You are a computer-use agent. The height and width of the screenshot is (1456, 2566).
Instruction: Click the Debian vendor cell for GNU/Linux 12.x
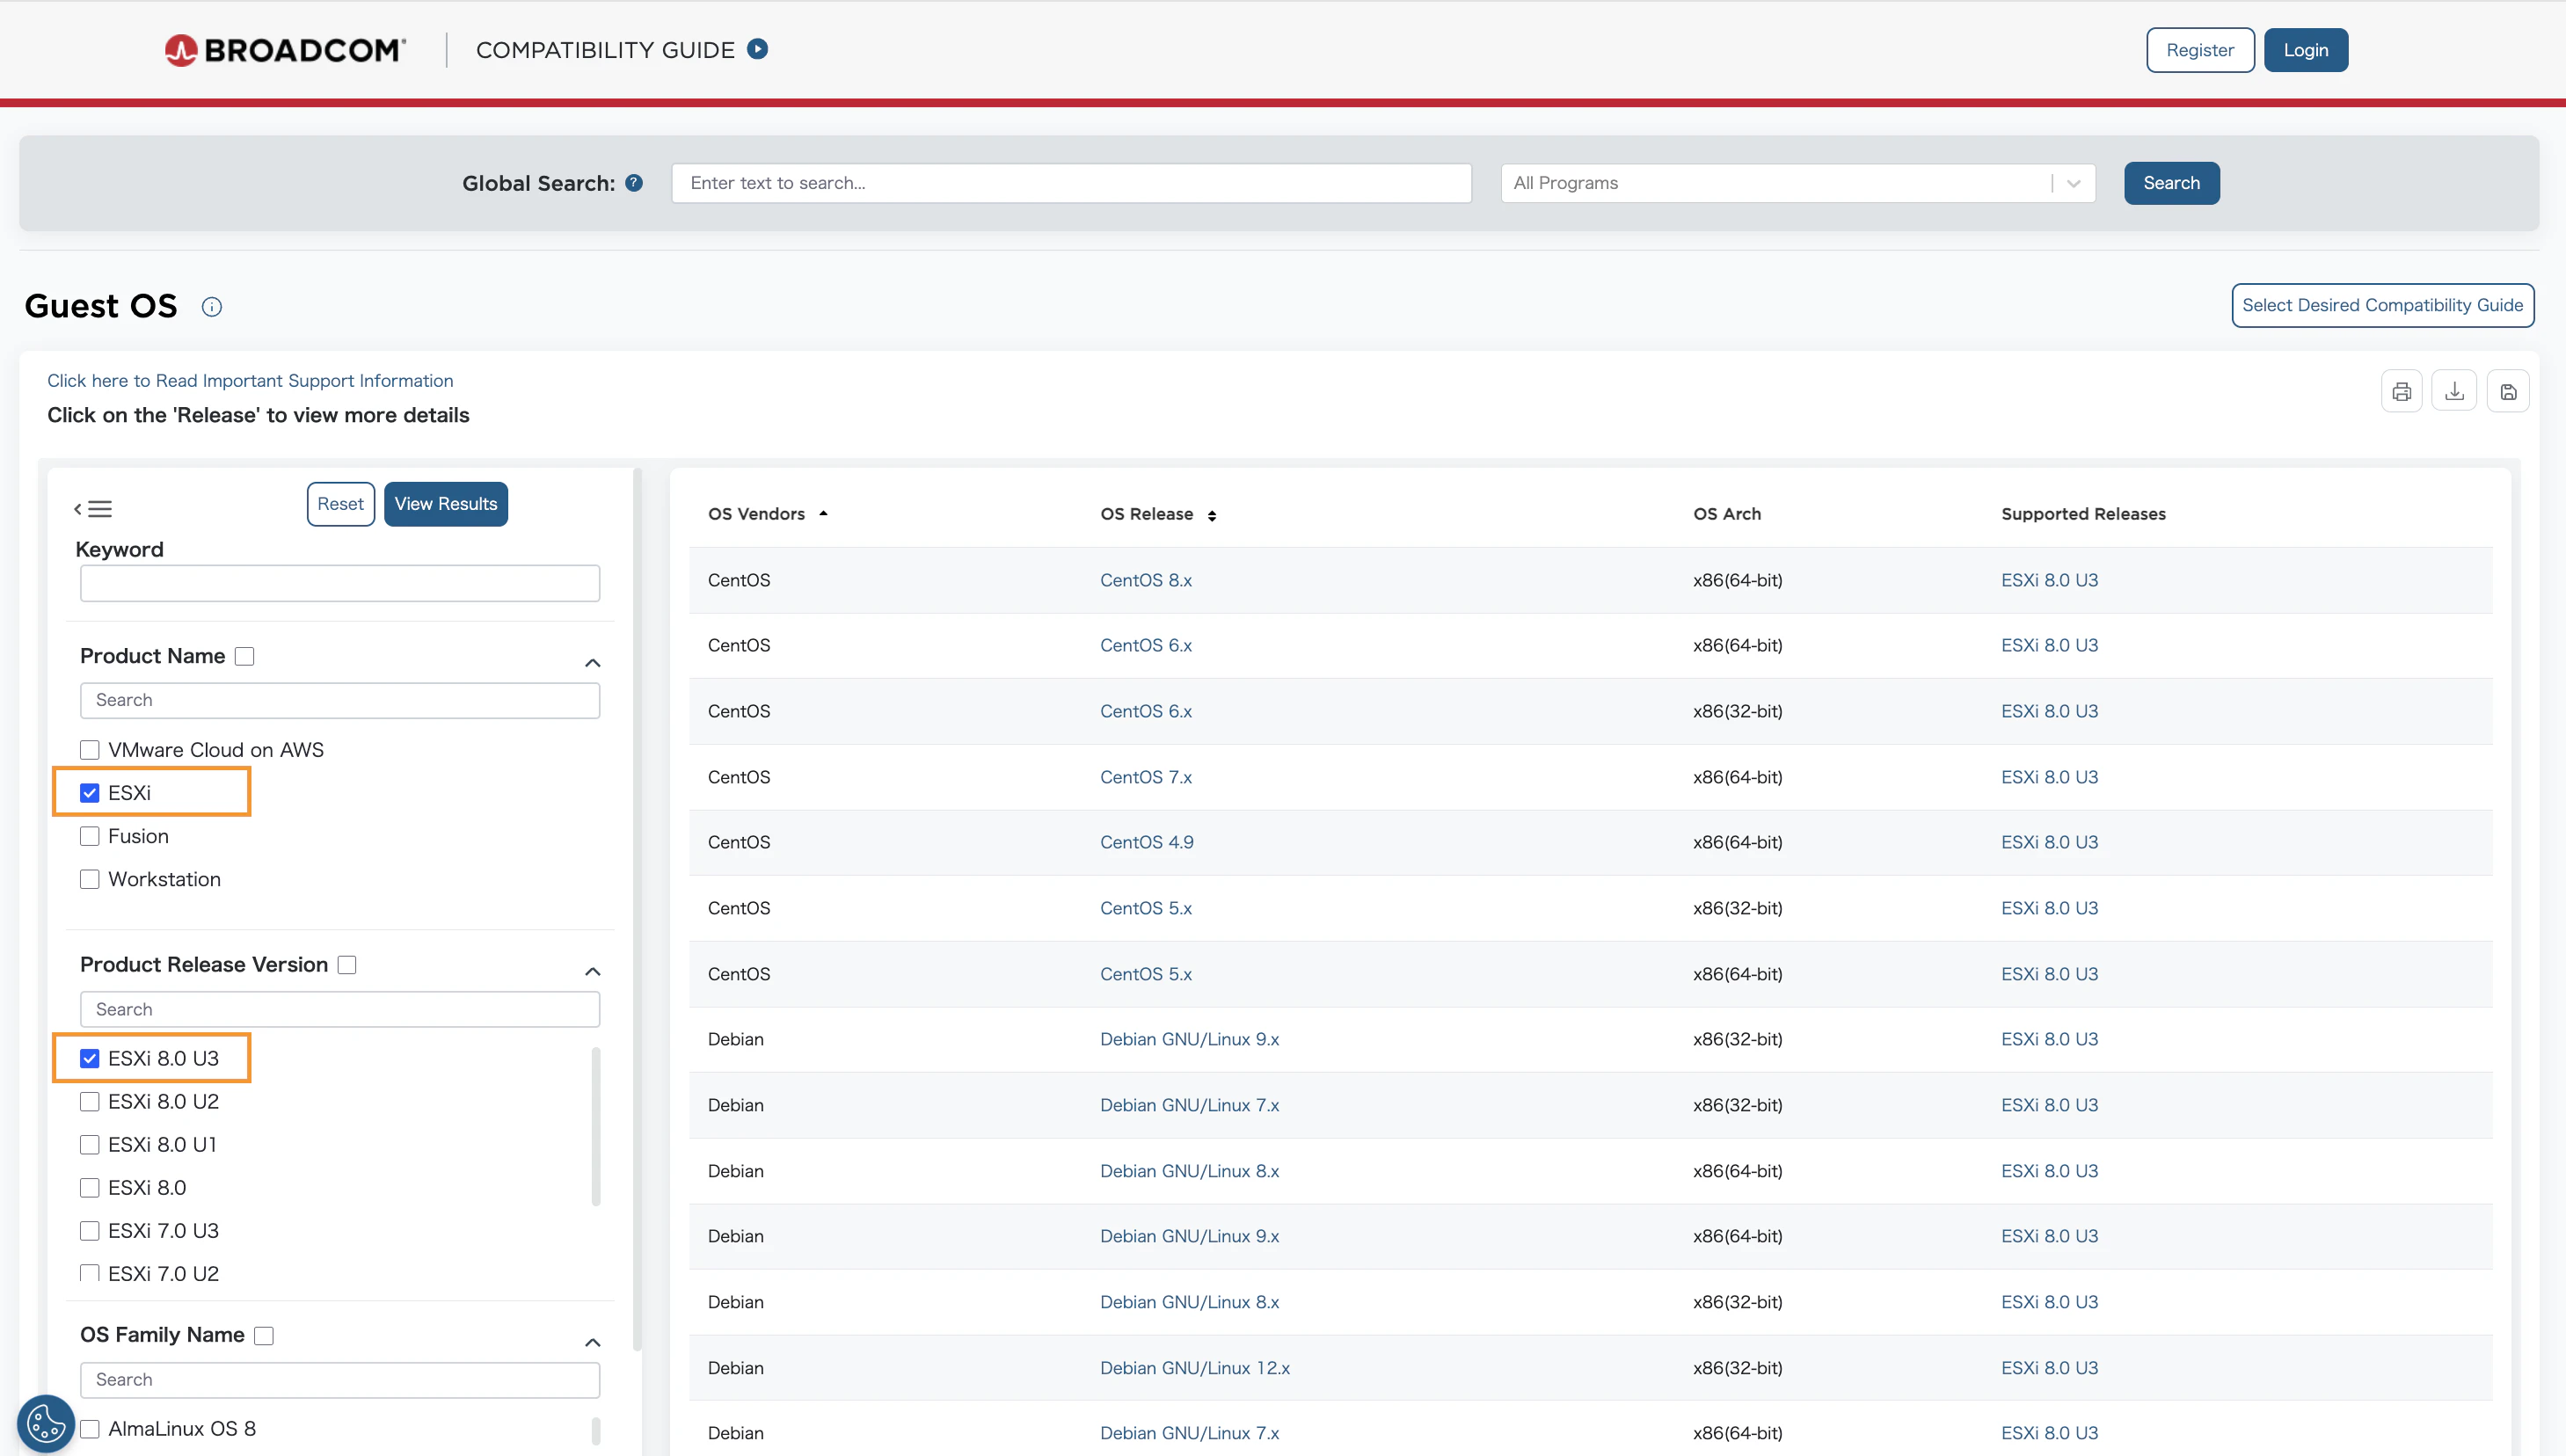tap(735, 1368)
